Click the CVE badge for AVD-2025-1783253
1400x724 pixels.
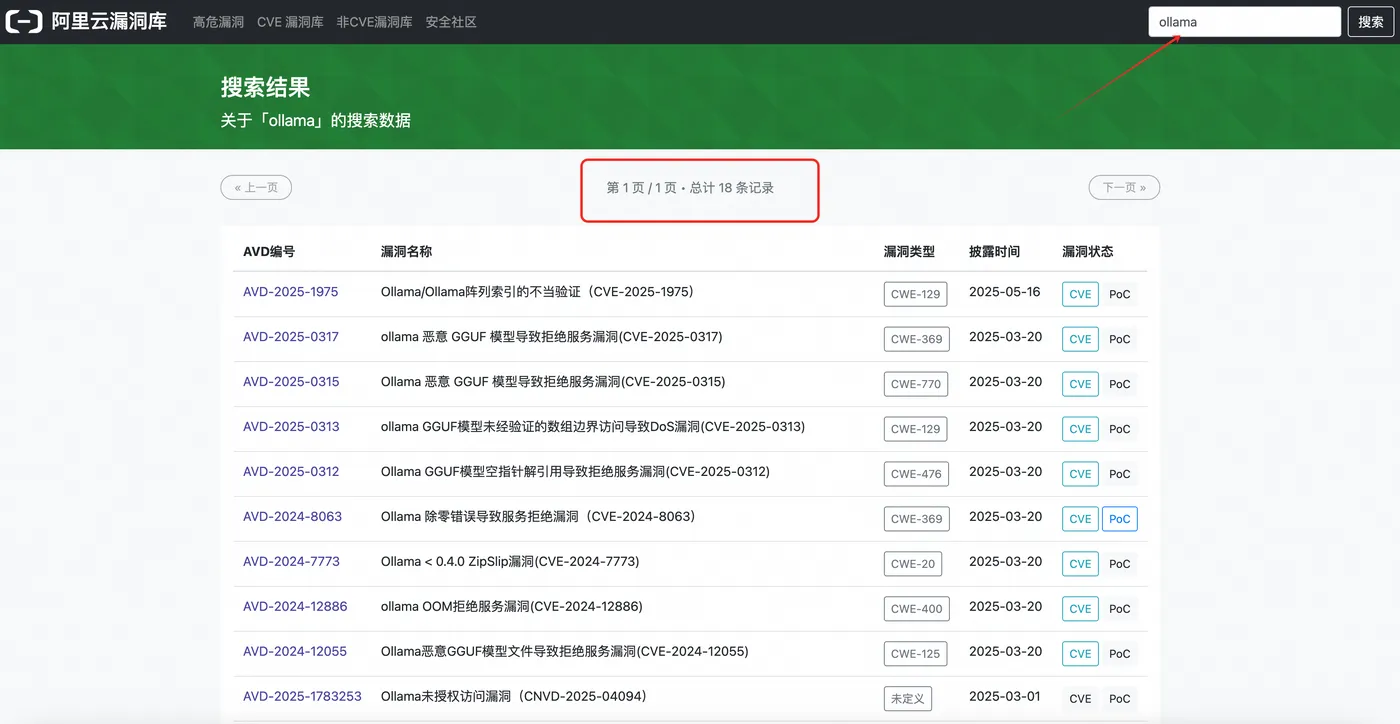coord(1080,699)
